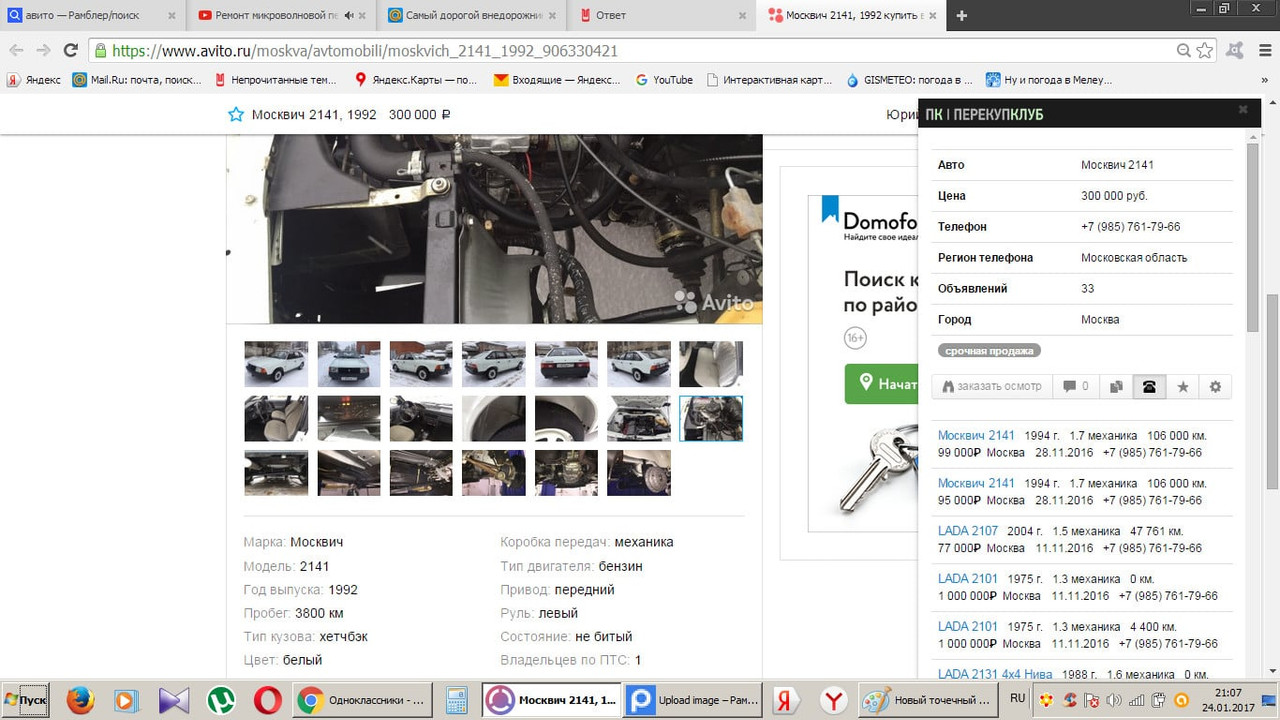Open a new browser tab
1280x720 pixels.
coord(962,15)
